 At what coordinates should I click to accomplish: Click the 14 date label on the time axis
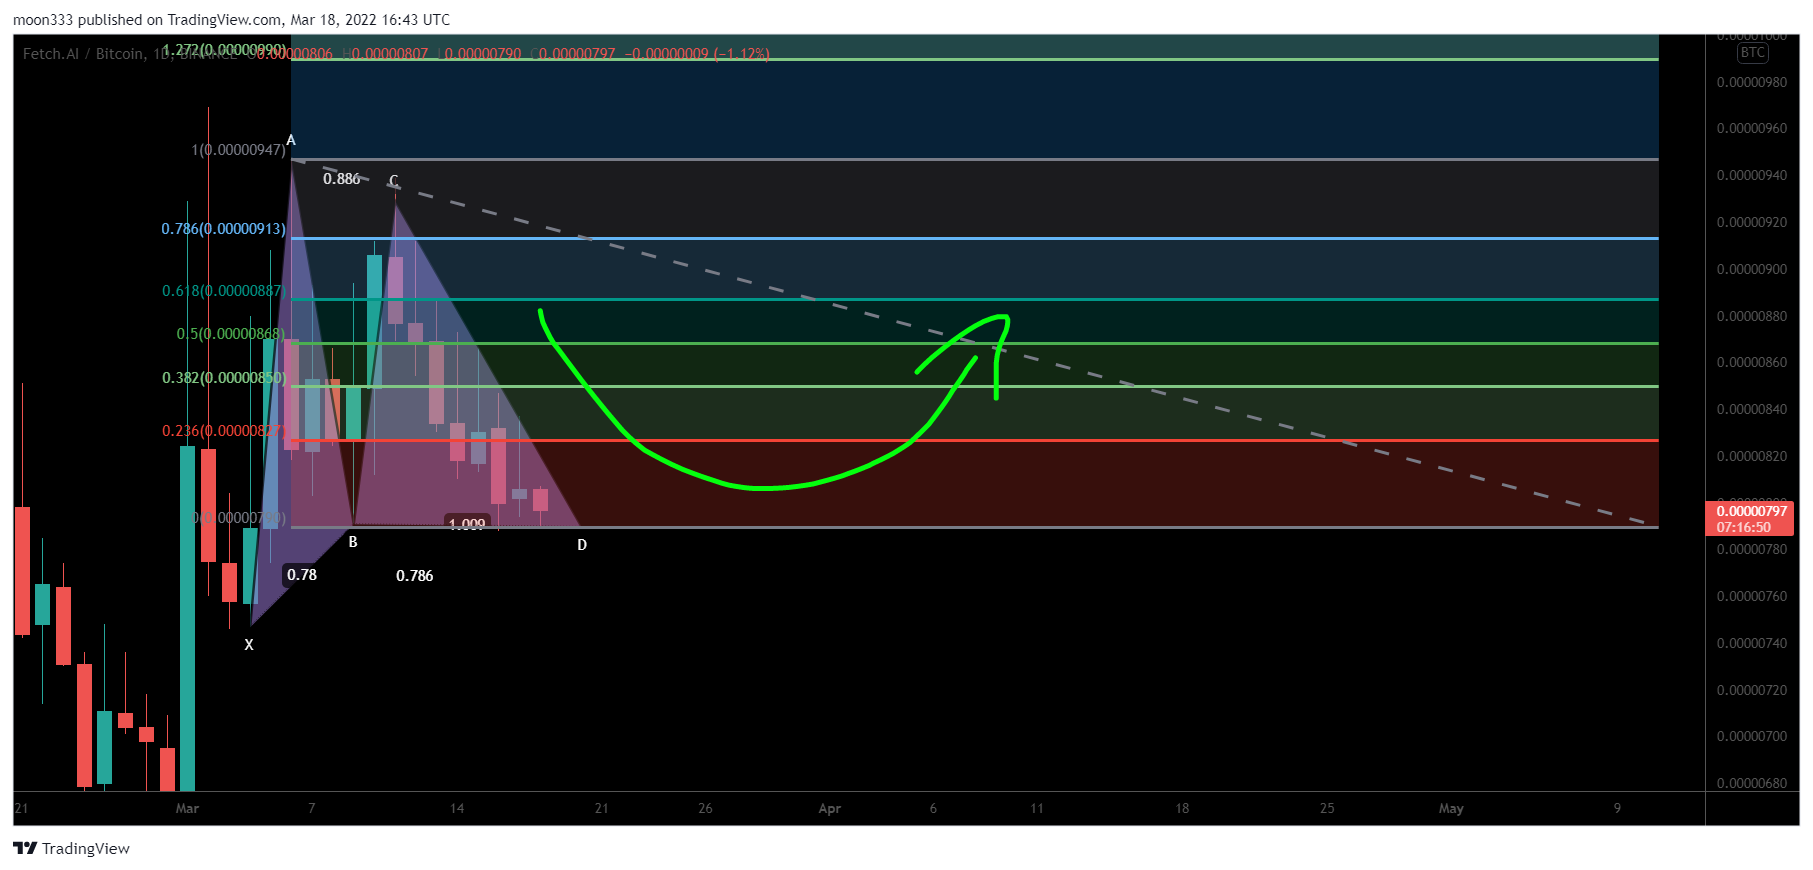[457, 808]
